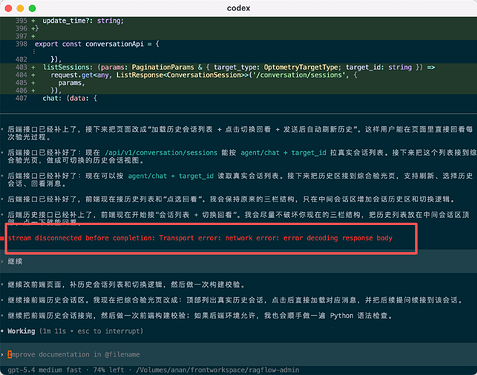Click the 'codex' window title
The height and width of the screenshot is (375, 477).
238,8
